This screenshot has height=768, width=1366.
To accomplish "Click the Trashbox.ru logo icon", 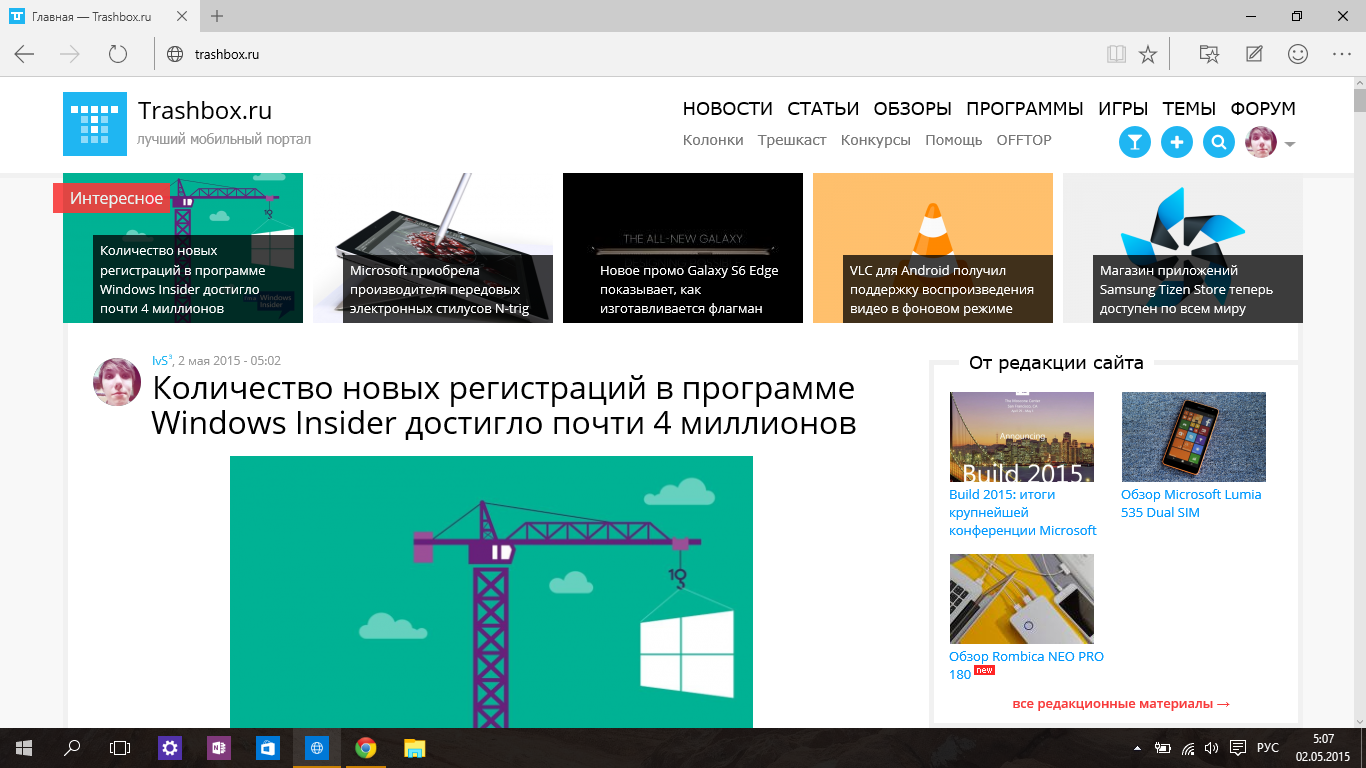I will click(95, 124).
